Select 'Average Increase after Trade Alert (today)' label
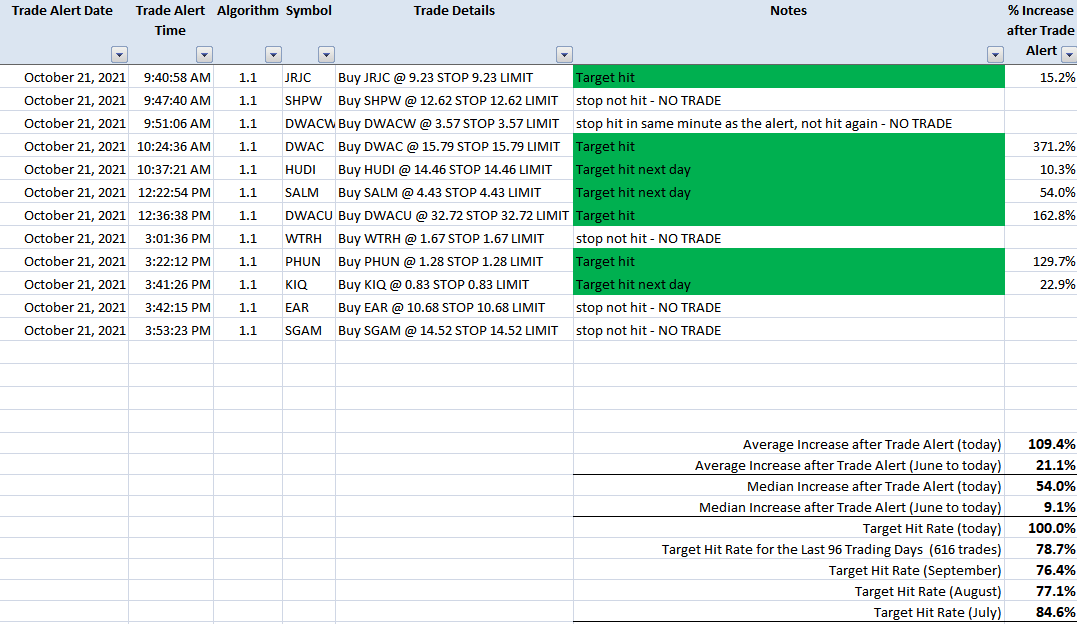This screenshot has height=624, width=1077. pyautogui.click(x=872, y=445)
